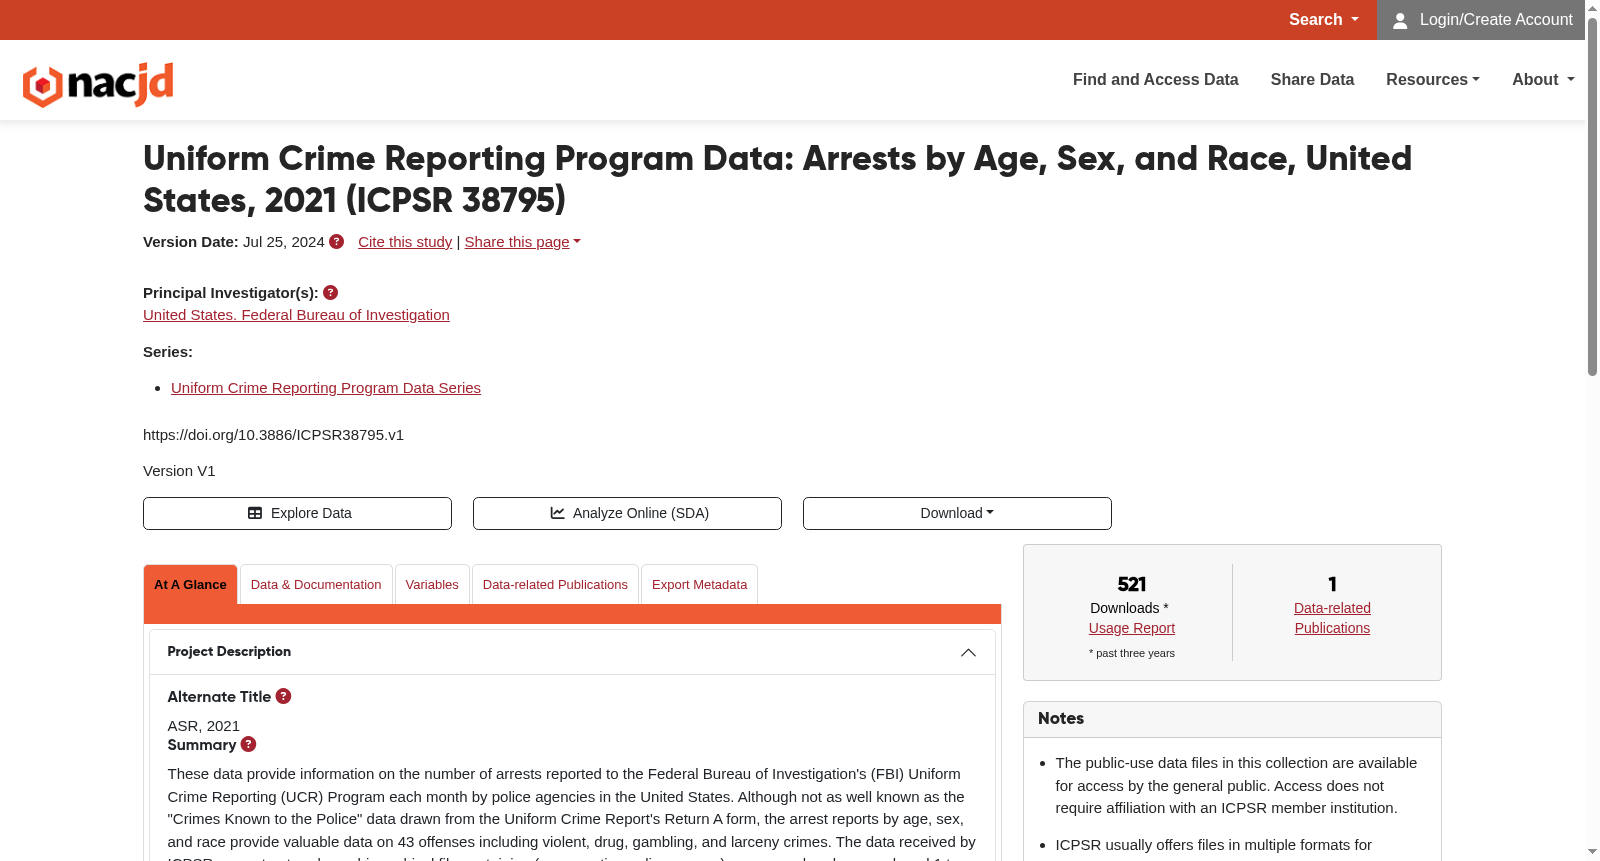Click the NACJD logo
This screenshot has height=861, width=1600.
pyautogui.click(x=98, y=84)
